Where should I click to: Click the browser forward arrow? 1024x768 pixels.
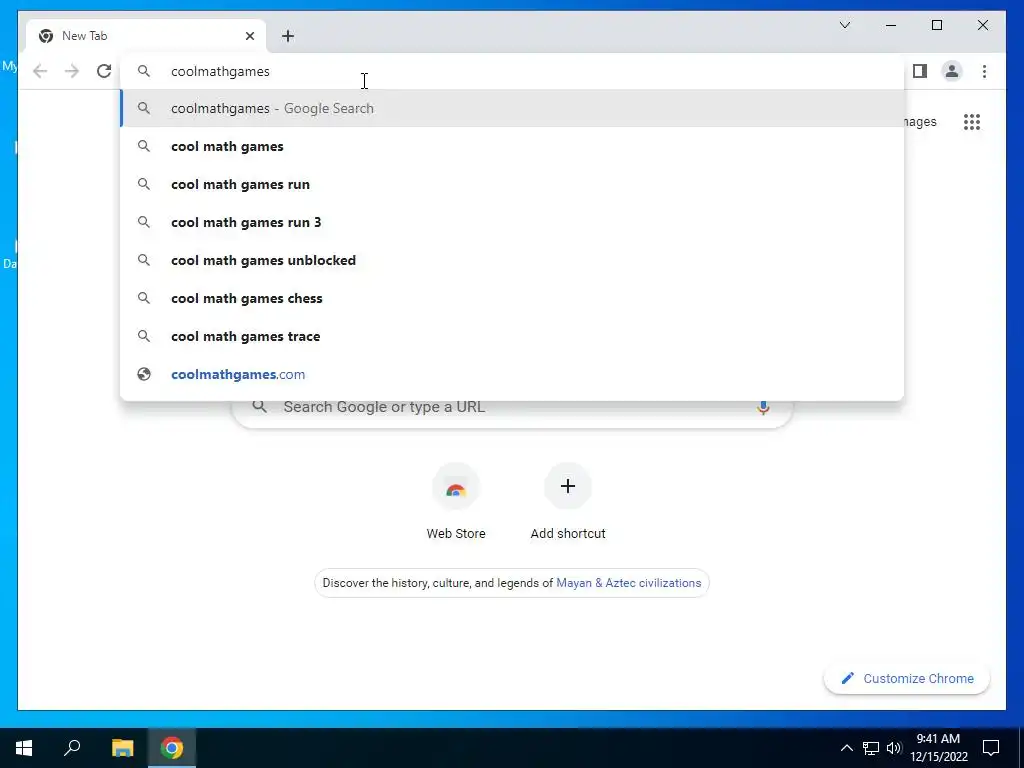72,71
